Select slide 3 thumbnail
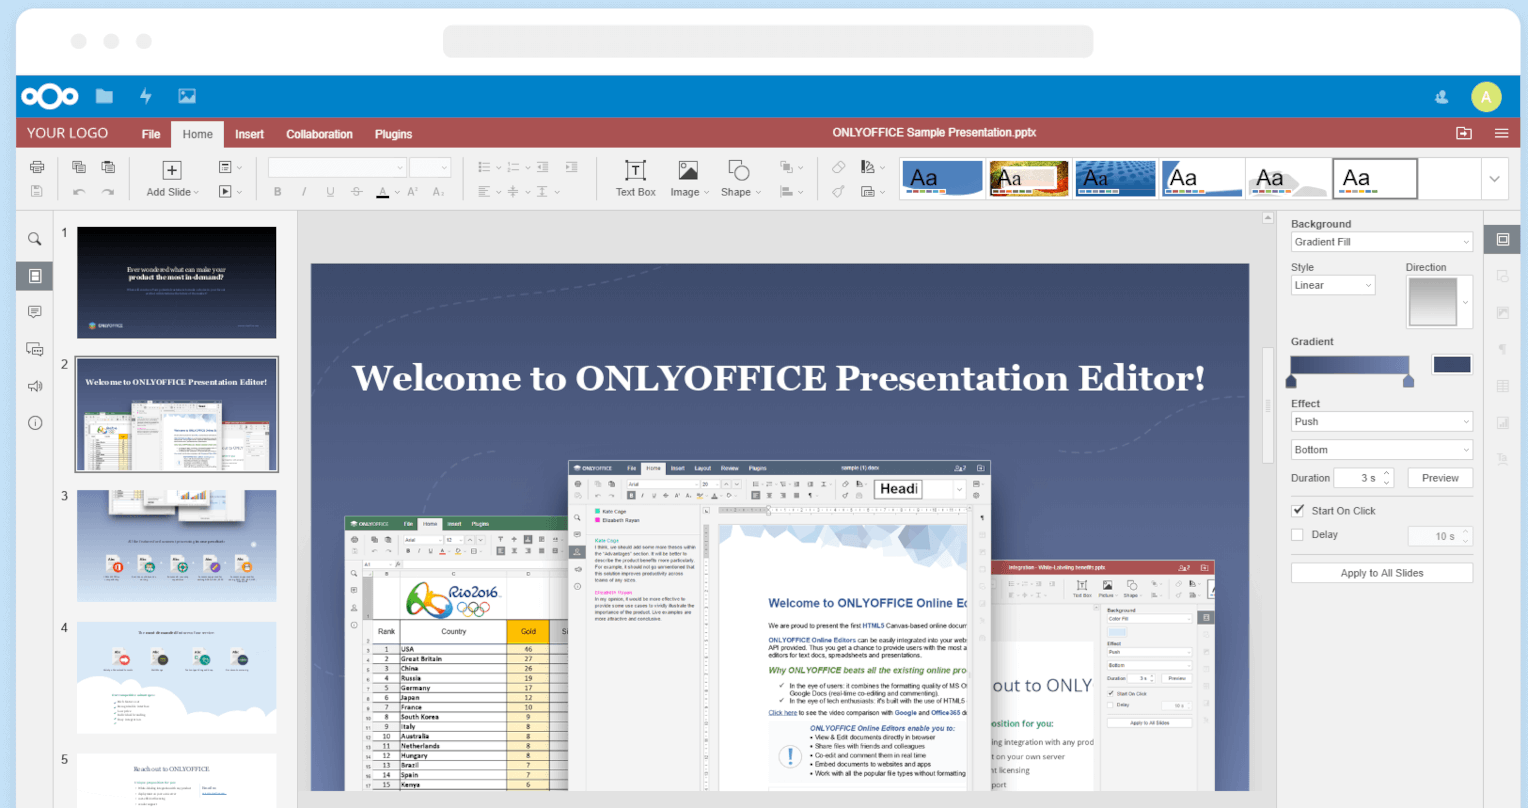 [177, 546]
